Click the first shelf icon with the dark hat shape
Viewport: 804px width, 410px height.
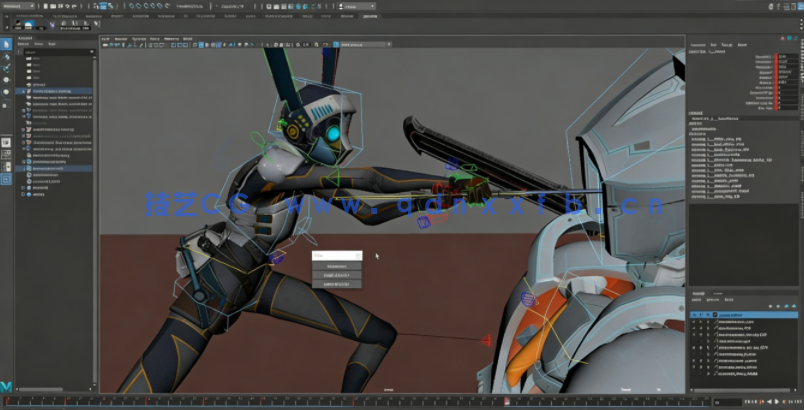coord(19,24)
